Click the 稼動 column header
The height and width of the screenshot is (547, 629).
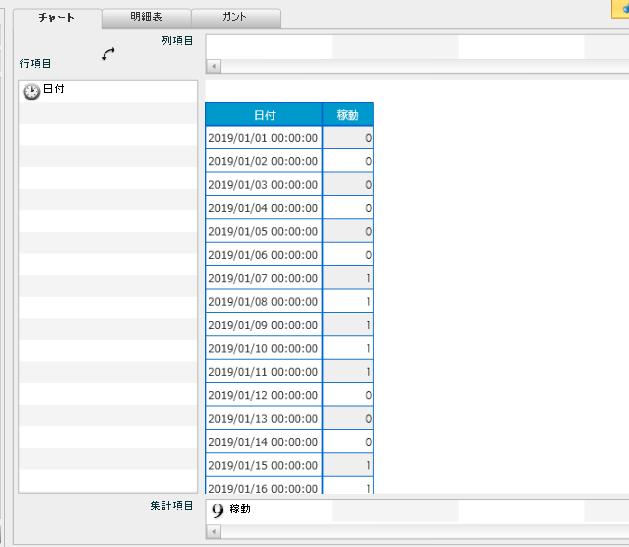coord(348,115)
